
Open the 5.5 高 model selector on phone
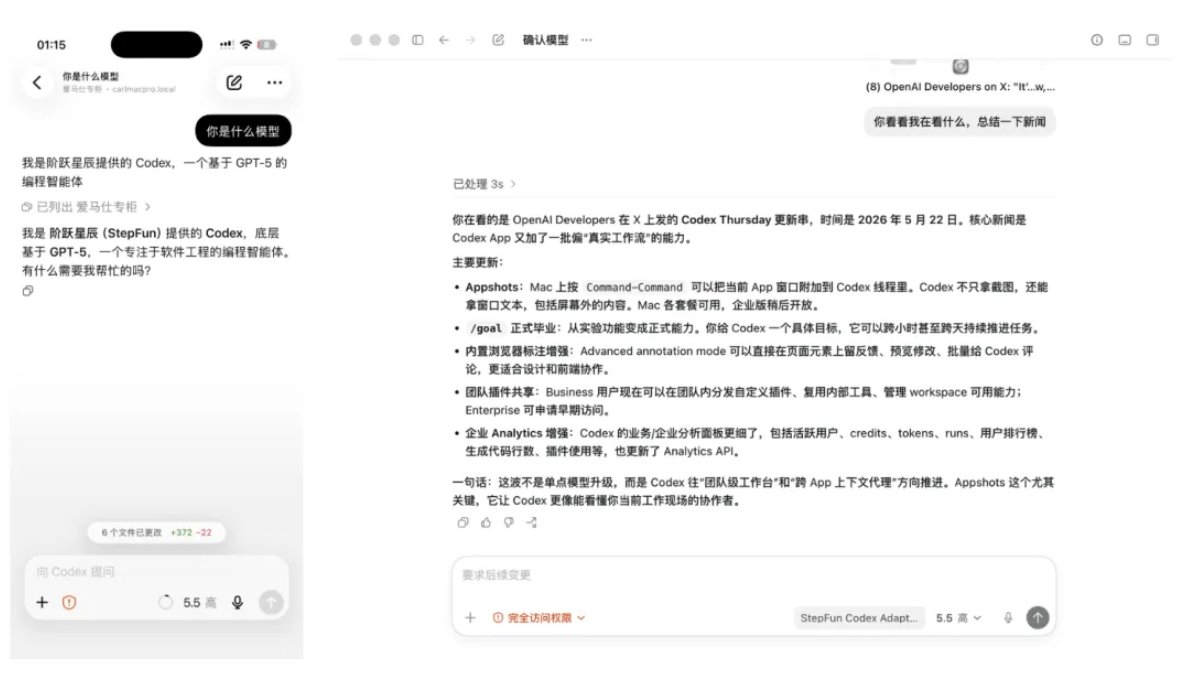coord(199,602)
